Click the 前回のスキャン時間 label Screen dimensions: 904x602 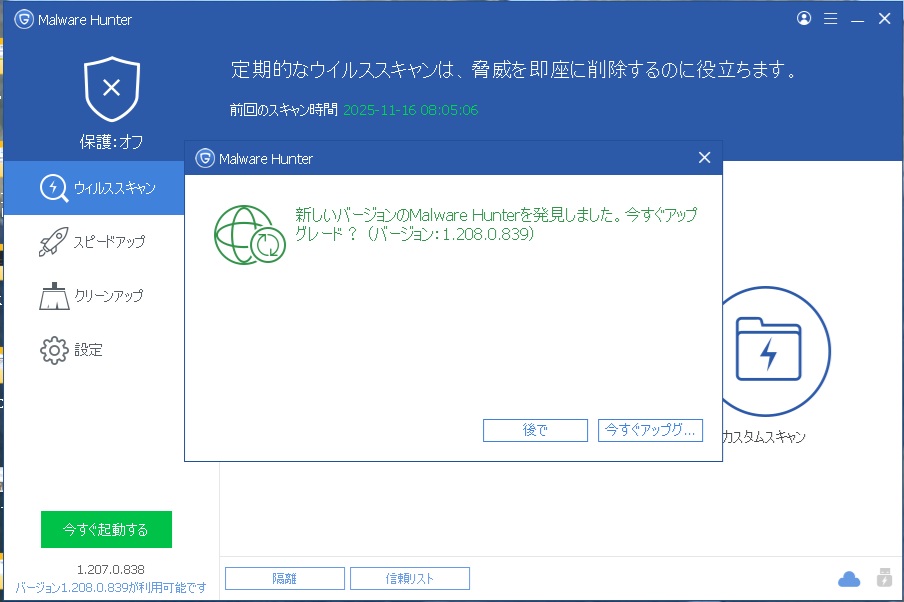click(x=283, y=110)
